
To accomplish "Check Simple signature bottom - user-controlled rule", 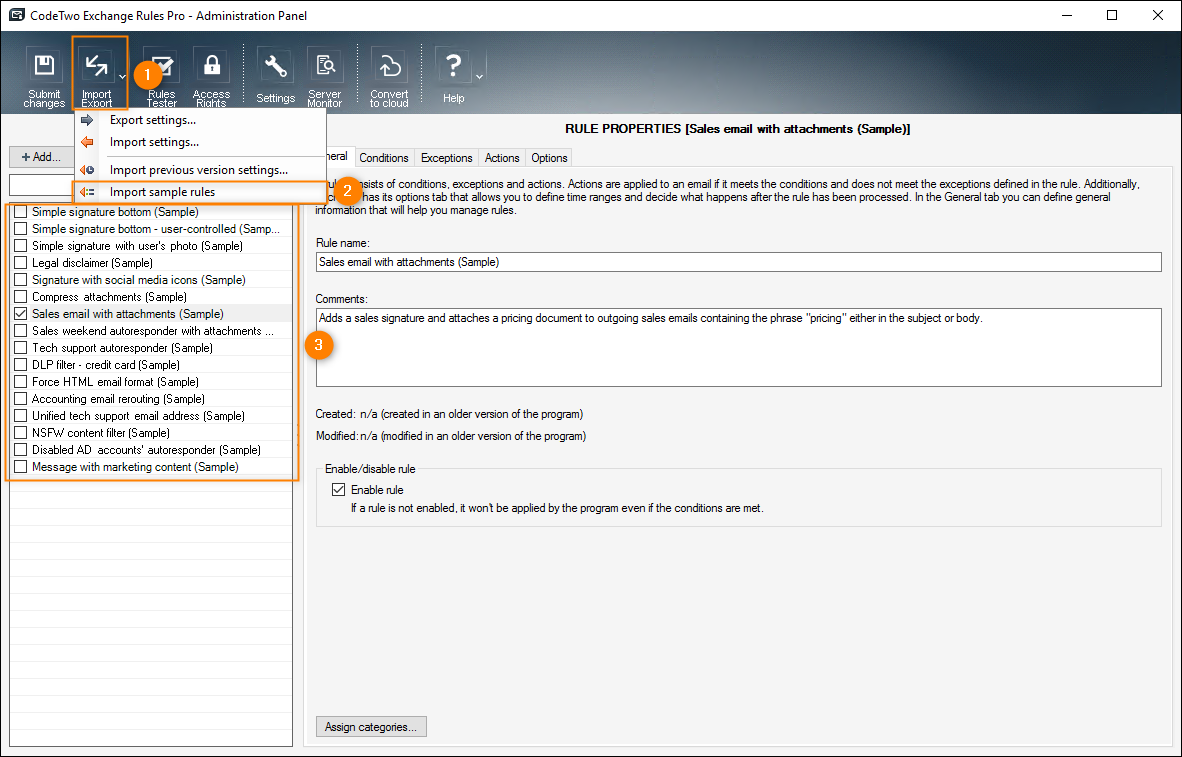I will (x=20, y=228).
